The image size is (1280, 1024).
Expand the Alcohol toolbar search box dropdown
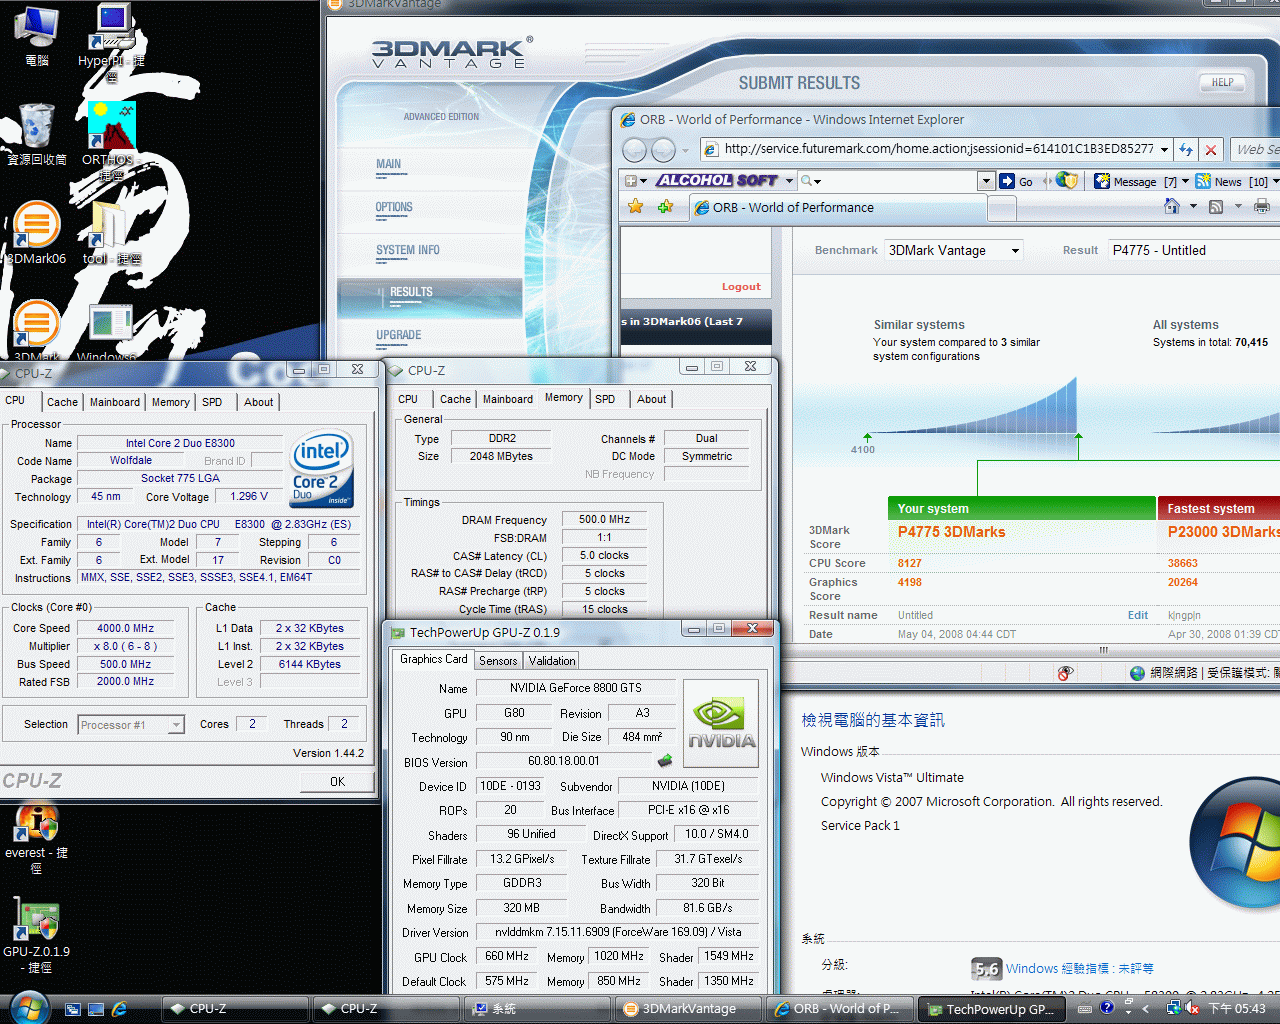tap(986, 181)
